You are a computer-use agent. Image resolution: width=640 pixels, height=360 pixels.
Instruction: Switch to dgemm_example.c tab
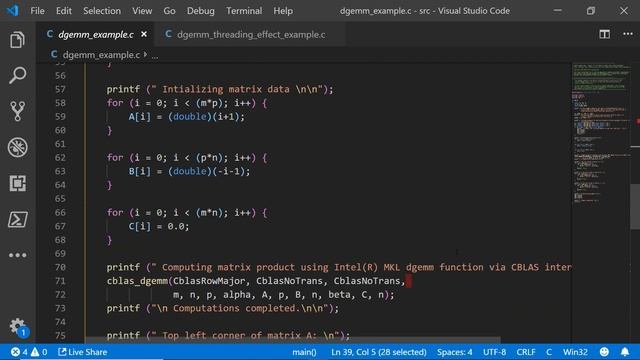pos(96,35)
